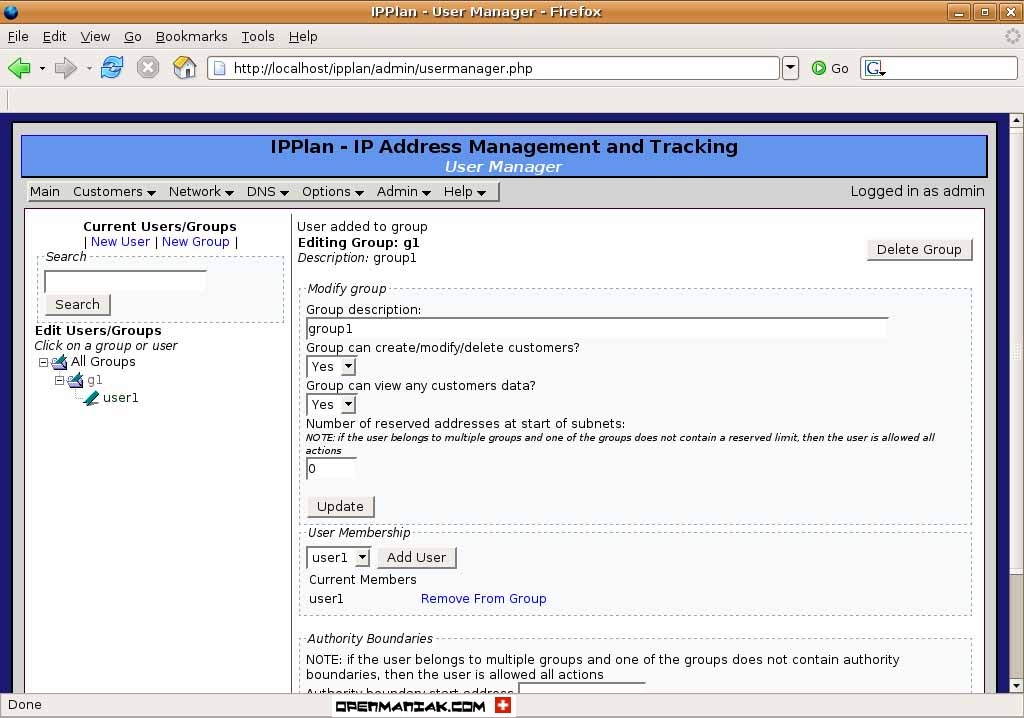Click the 'Editing Group: g1' heading
Image resolution: width=1024 pixels, height=718 pixels.
359,242
